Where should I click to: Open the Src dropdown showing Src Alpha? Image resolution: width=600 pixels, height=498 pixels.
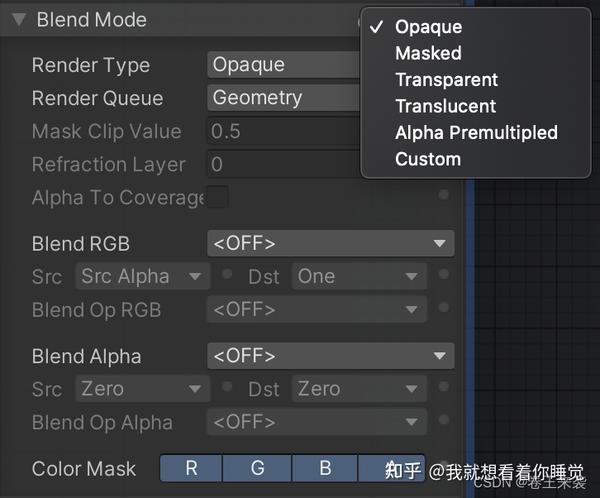pos(141,277)
